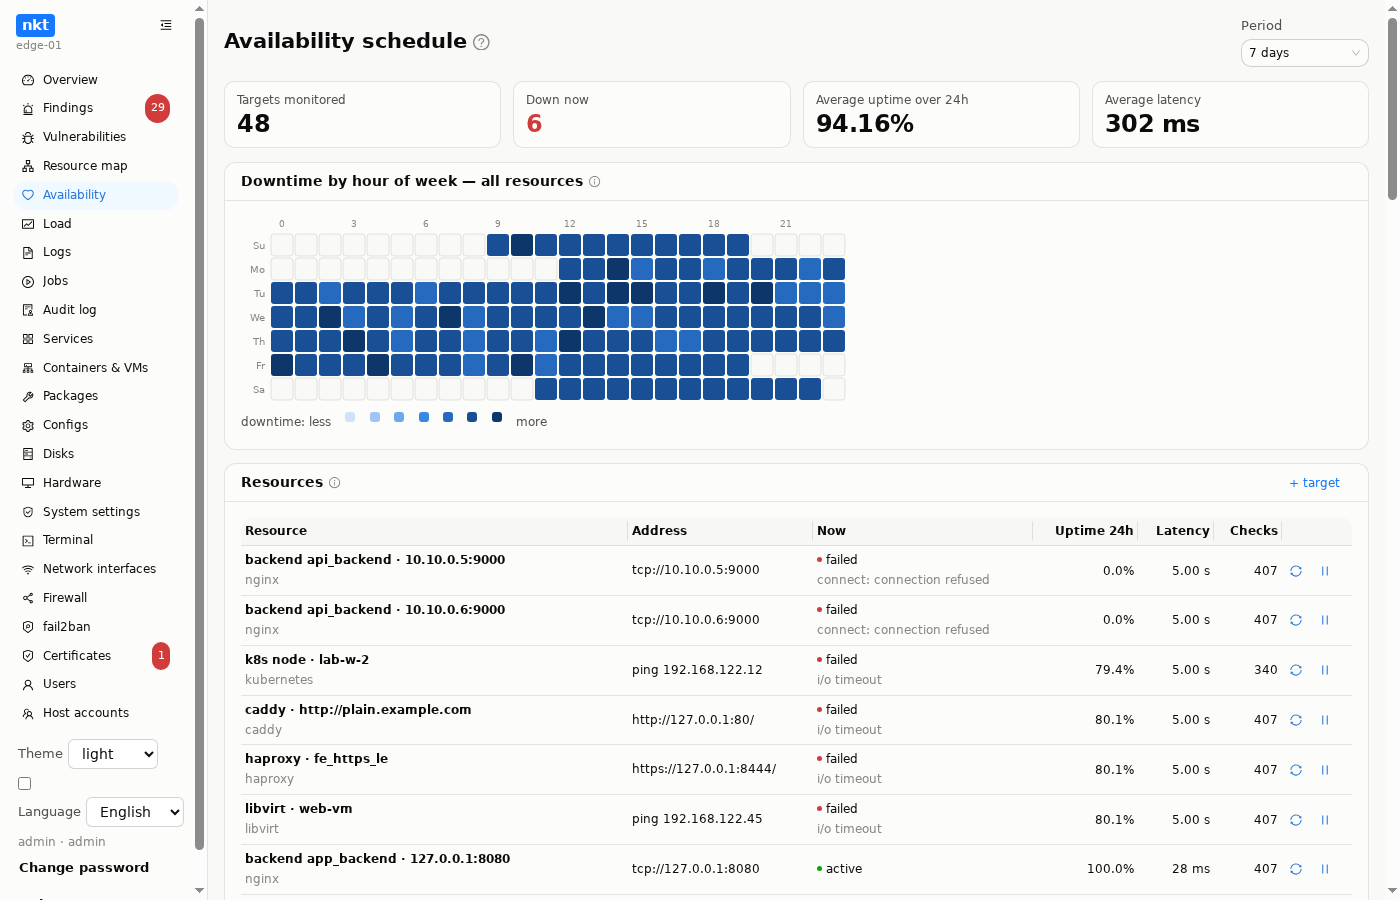Screen dimensions: 1400x900
Task: Open the Theme dropdown set to light
Action: tap(113, 754)
